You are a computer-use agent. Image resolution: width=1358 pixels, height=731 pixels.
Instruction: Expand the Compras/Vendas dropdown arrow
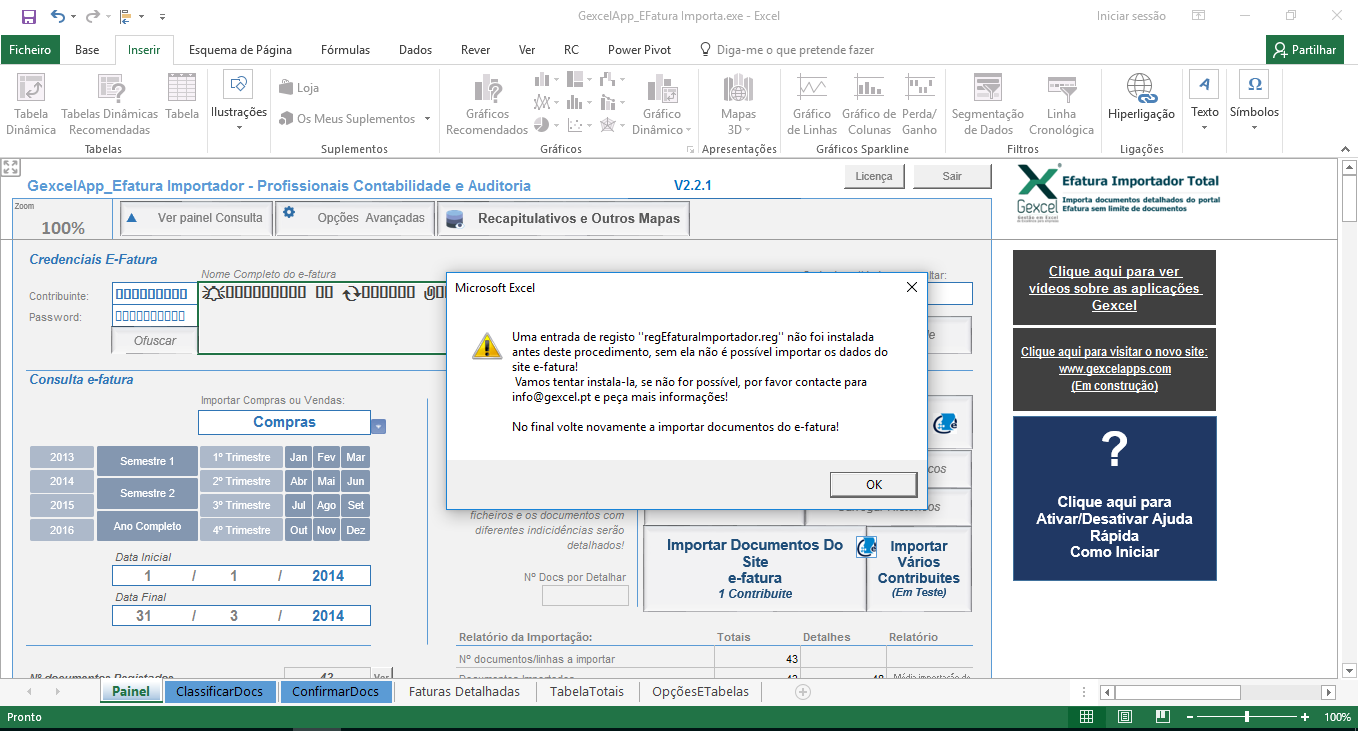tap(378, 425)
